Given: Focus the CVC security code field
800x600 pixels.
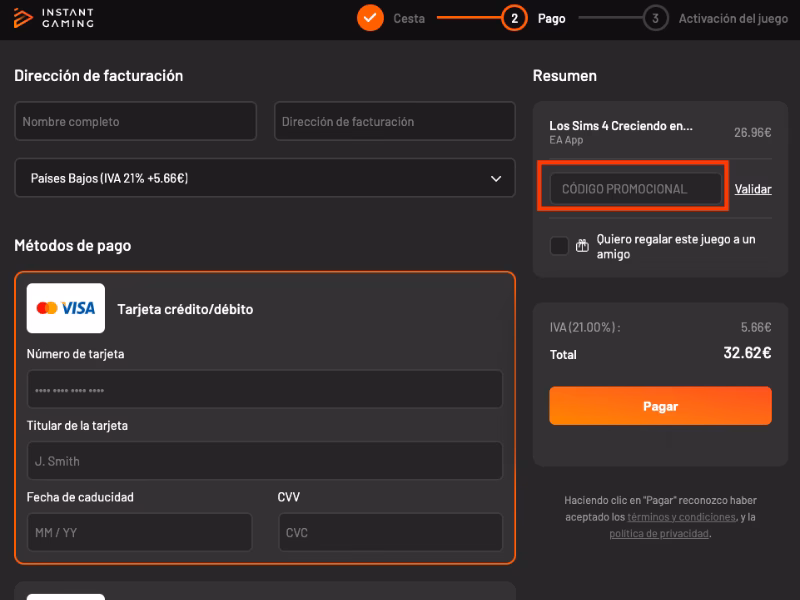Looking at the screenshot, I should [390, 532].
